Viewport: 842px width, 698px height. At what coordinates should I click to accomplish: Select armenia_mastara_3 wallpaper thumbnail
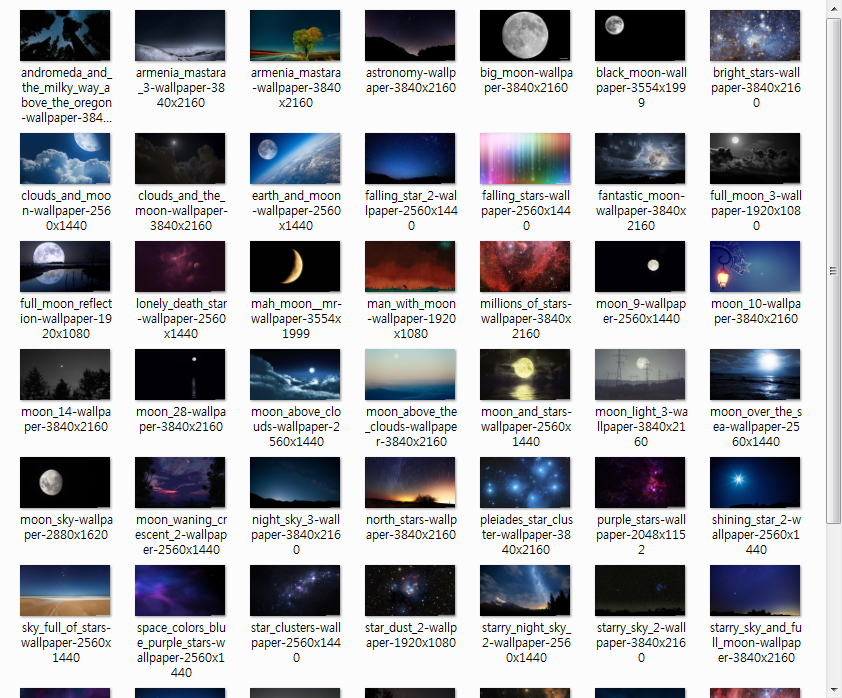coord(180,35)
